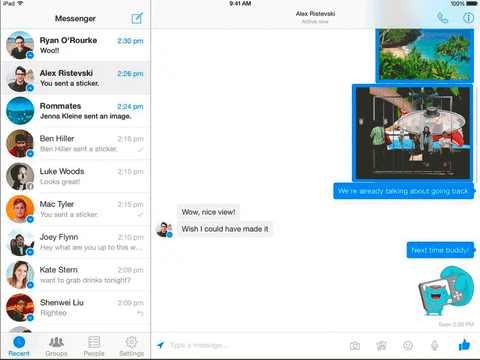Open the sticker smiley icon

pos(408,346)
